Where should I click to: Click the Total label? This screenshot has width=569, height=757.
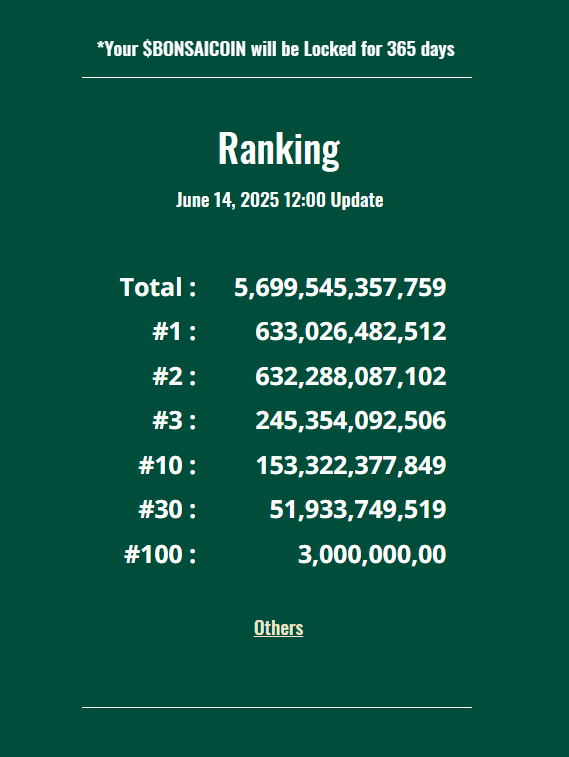[x=158, y=287]
